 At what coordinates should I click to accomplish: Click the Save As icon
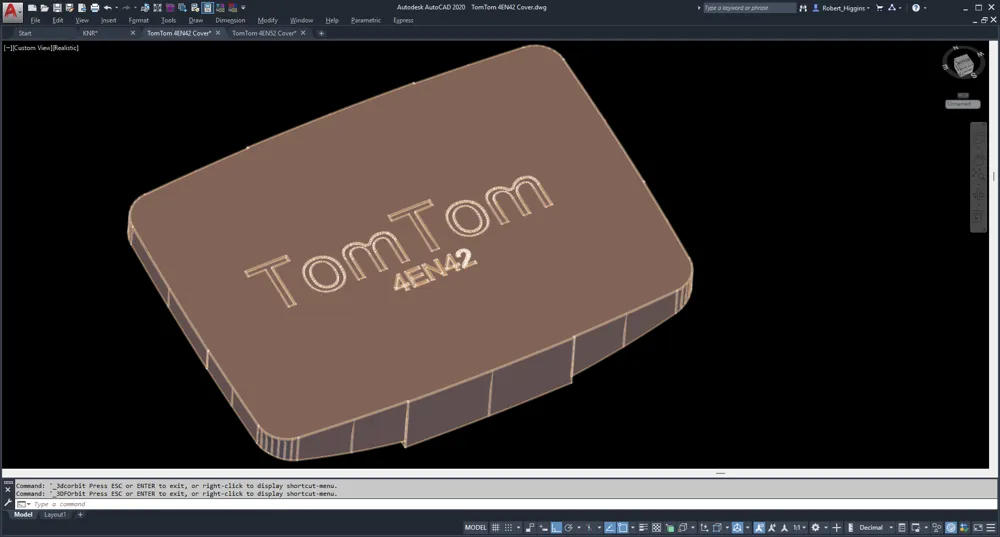click(70, 8)
